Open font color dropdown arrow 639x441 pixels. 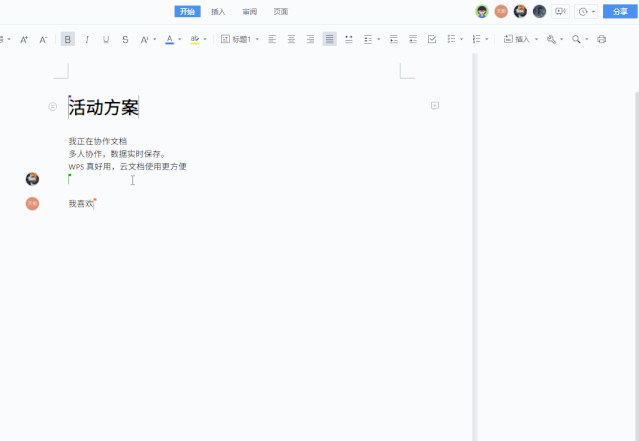[x=180, y=40]
